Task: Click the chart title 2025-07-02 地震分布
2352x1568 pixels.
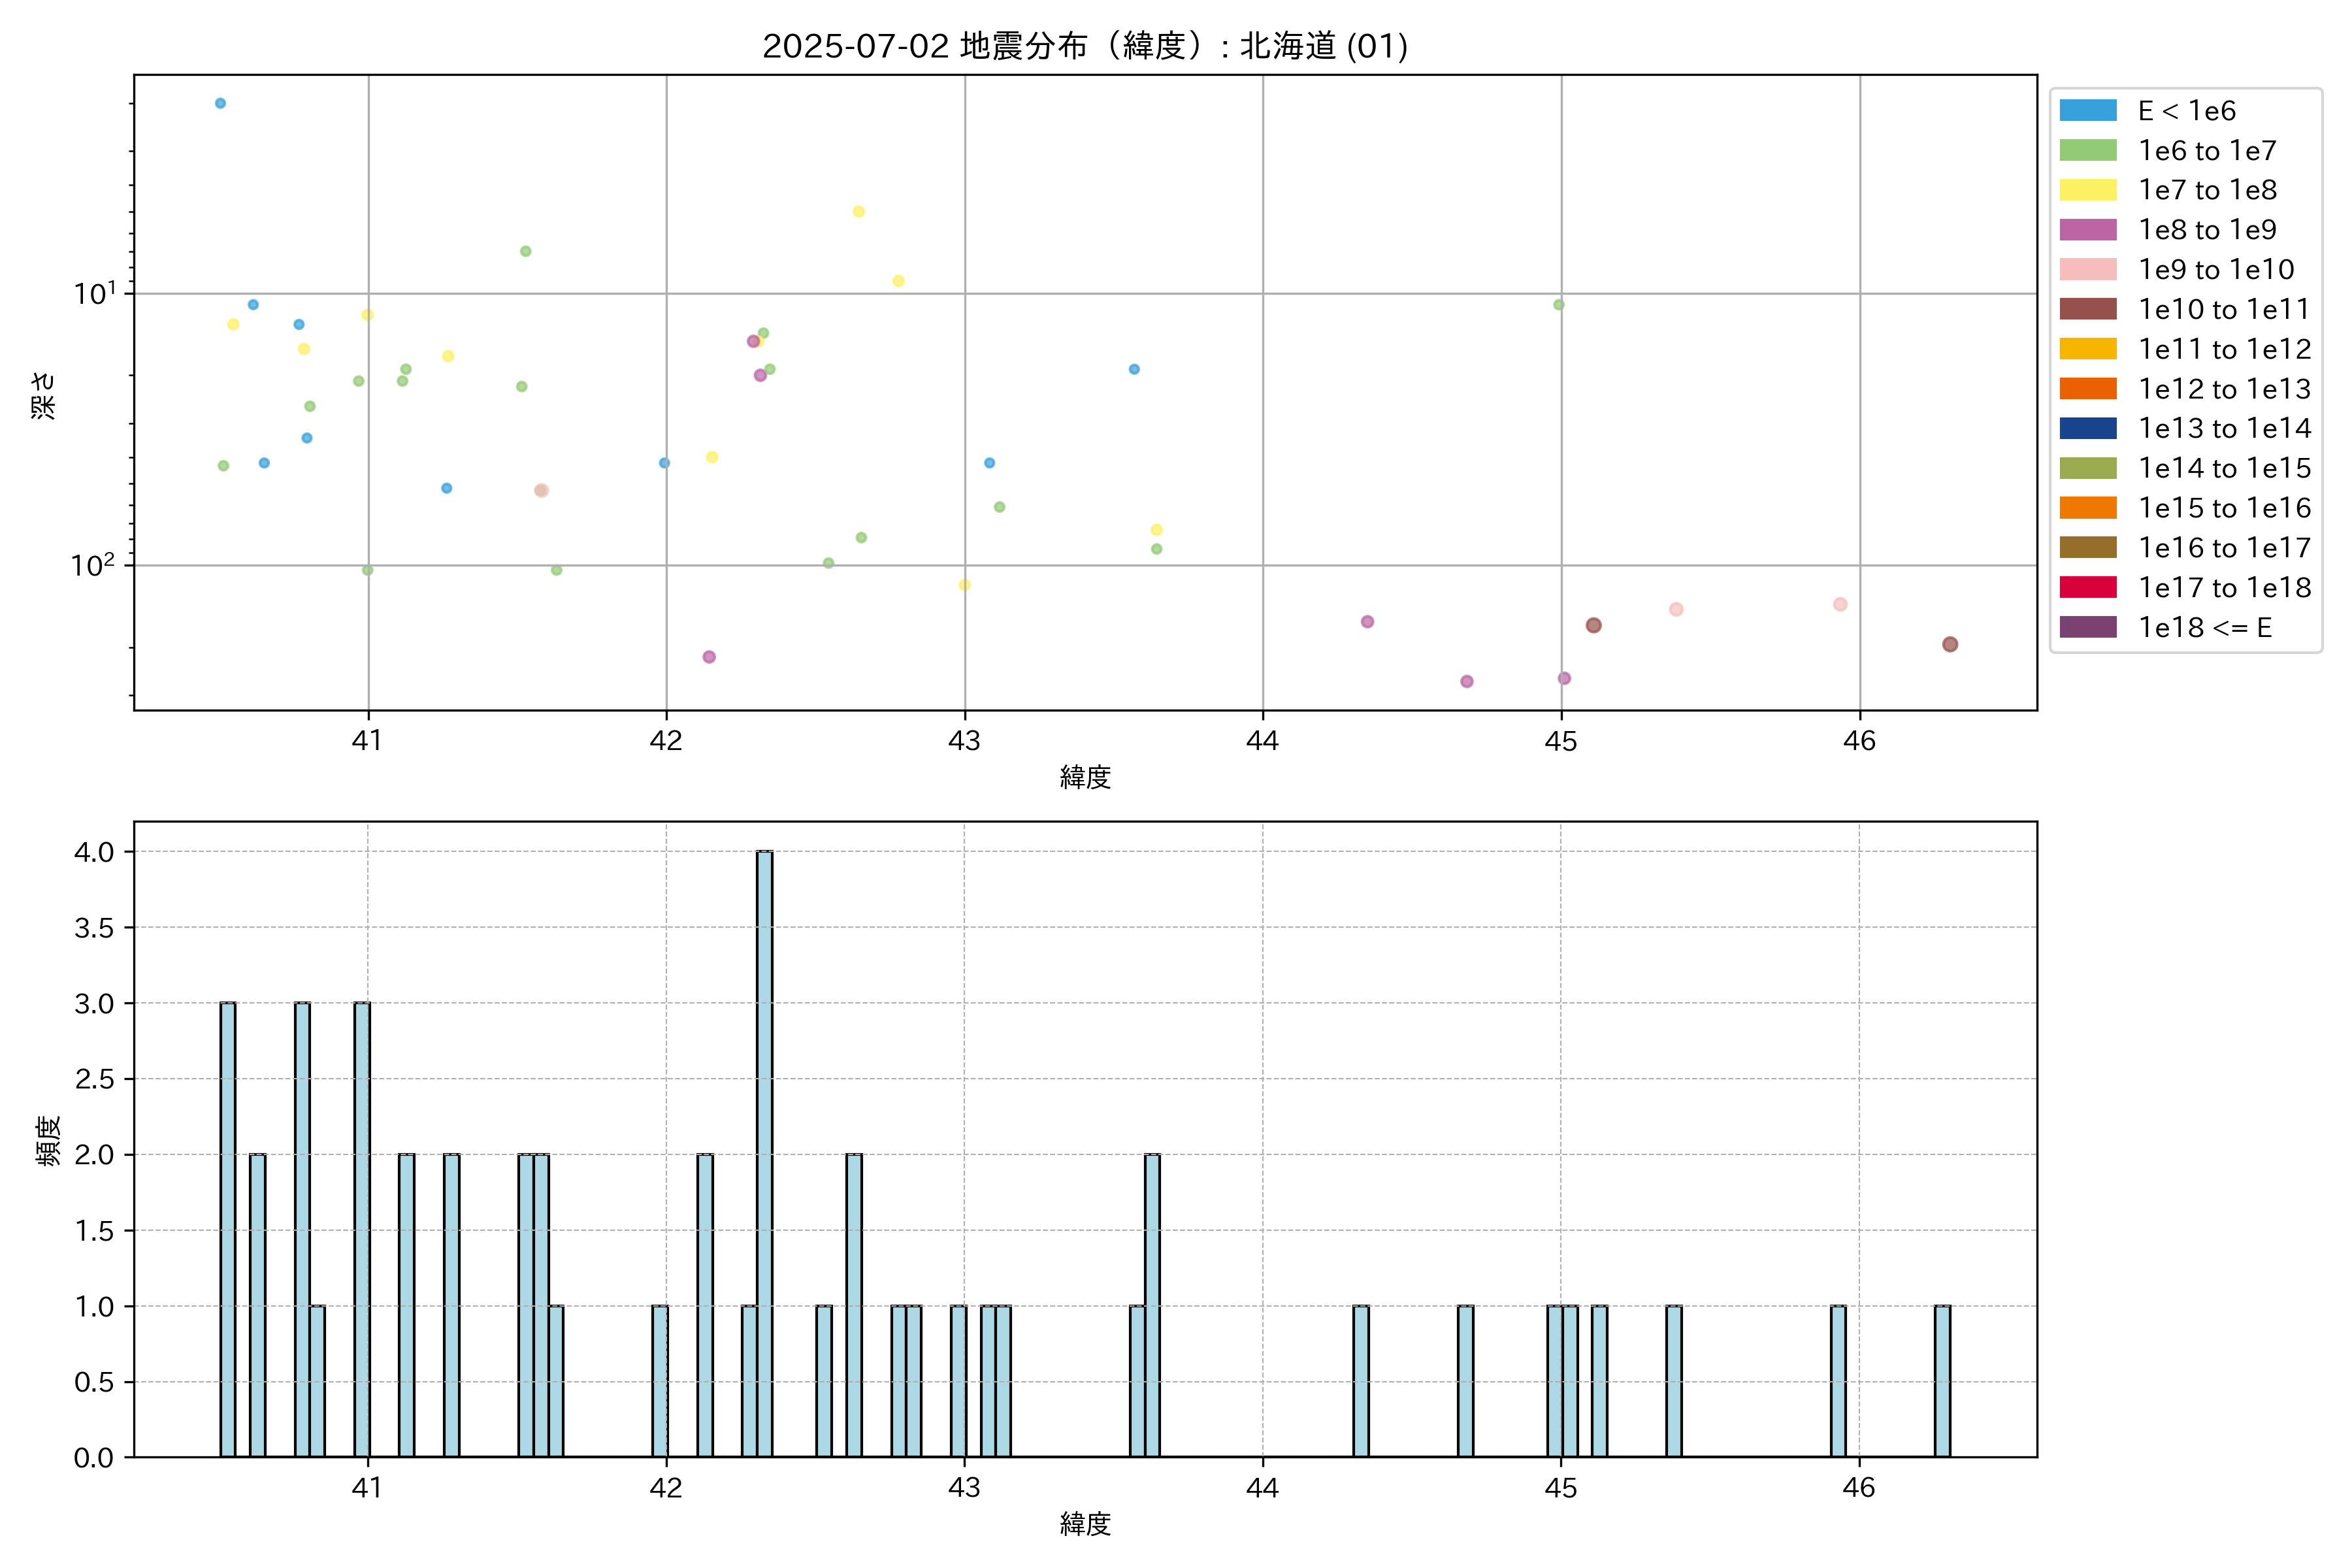Action: point(1085,46)
